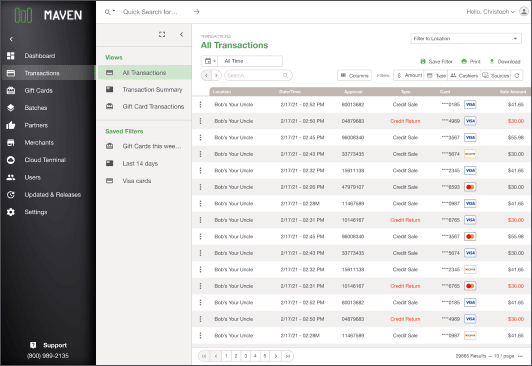Open the Hello, Christoph user menu
The height and width of the screenshot is (366, 532).
pos(490,12)
